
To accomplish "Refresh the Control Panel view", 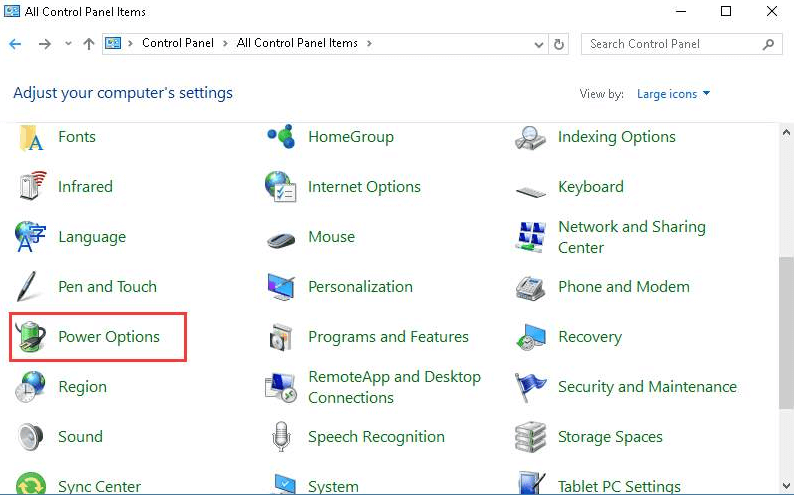I will 559,45.
